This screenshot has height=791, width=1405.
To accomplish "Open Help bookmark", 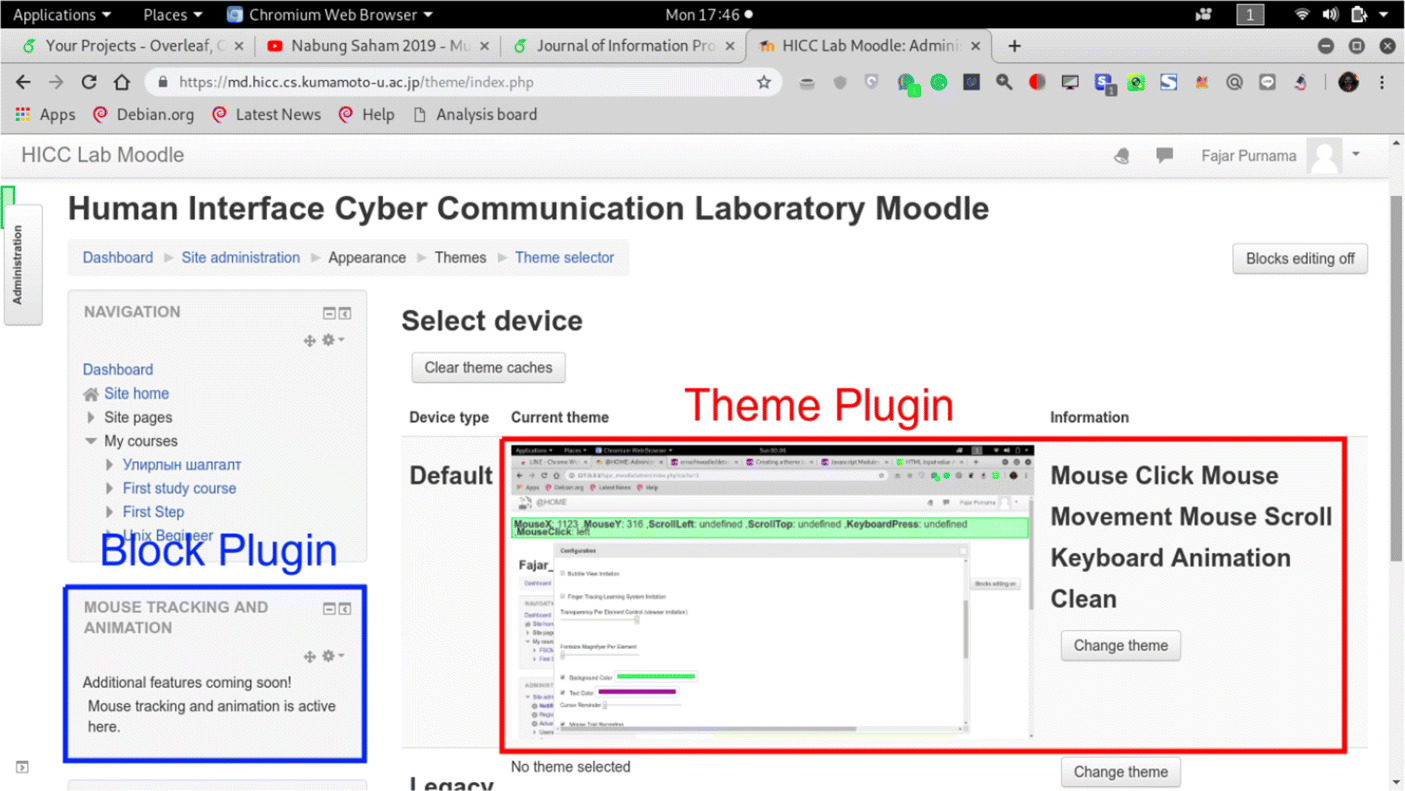I will pyautogui.click(x=366, y=115).
